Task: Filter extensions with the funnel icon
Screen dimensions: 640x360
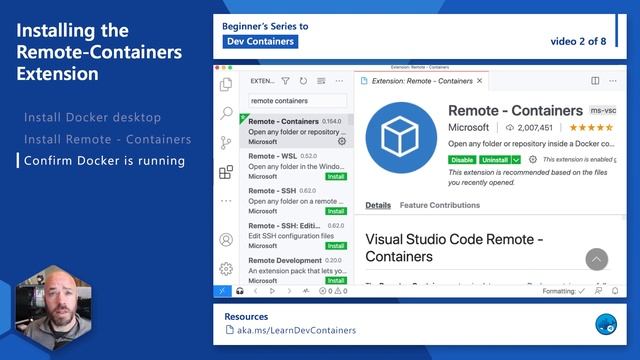Action: click(x=285, y=81)
